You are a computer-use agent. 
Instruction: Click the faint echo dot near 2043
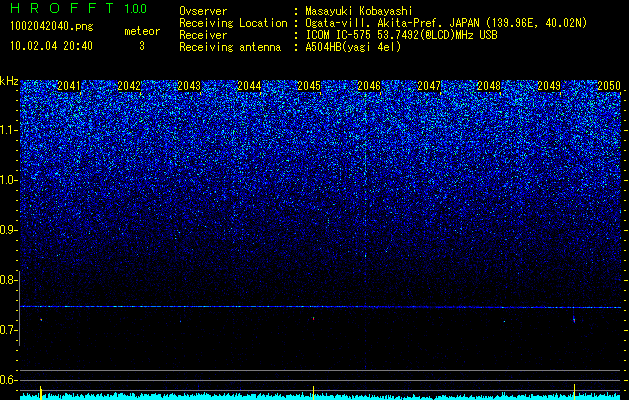pyautogui.click(x=181, y=321)
